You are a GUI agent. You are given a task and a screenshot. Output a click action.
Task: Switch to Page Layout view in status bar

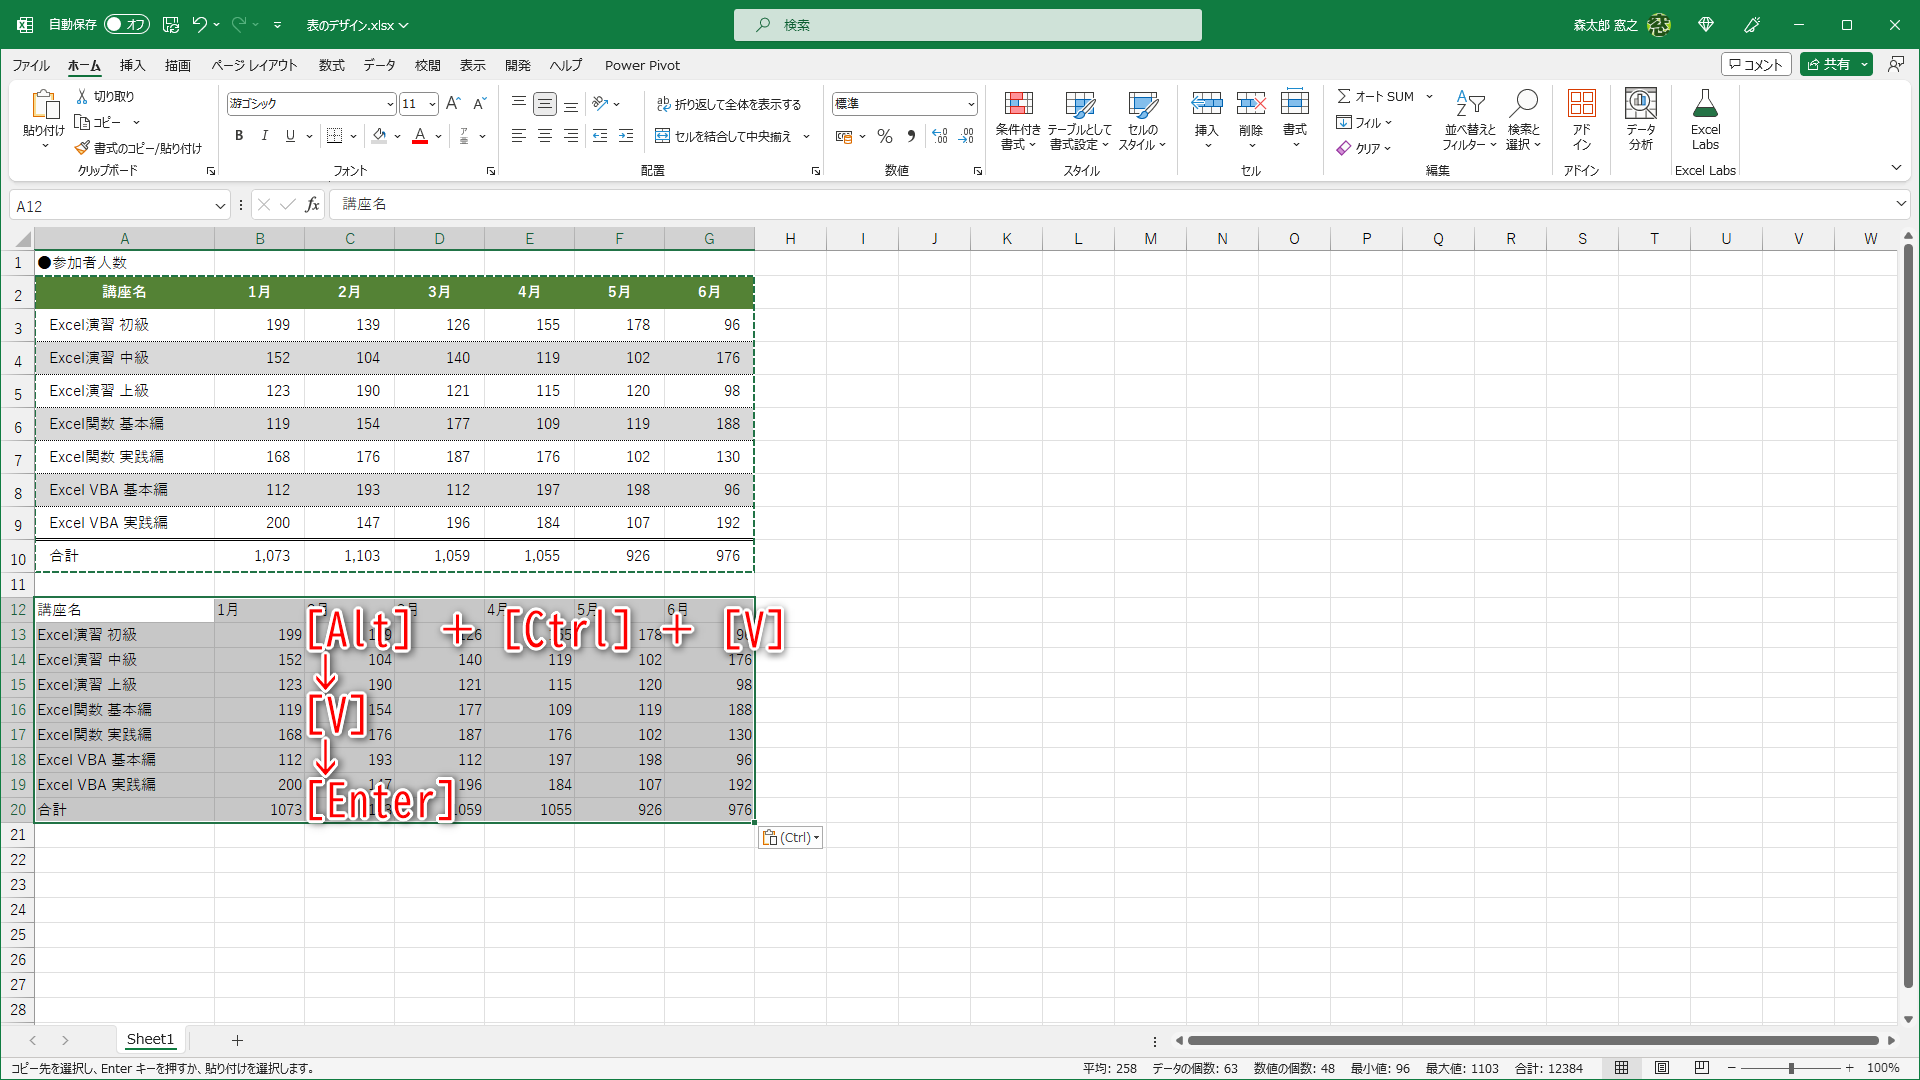click(1661, 1068)
